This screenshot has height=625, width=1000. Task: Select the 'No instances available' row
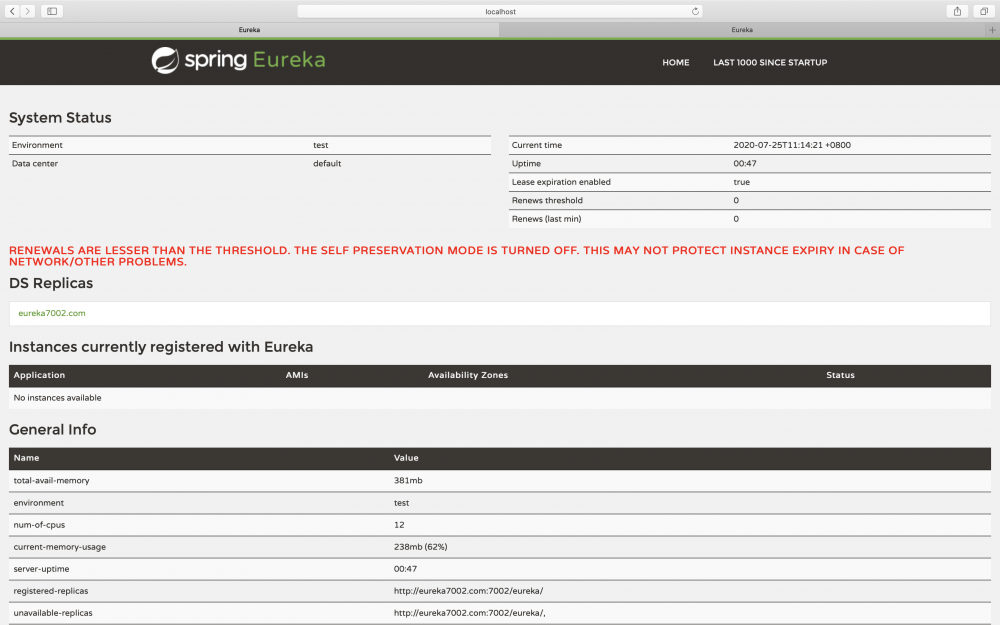tap(55, 397)
